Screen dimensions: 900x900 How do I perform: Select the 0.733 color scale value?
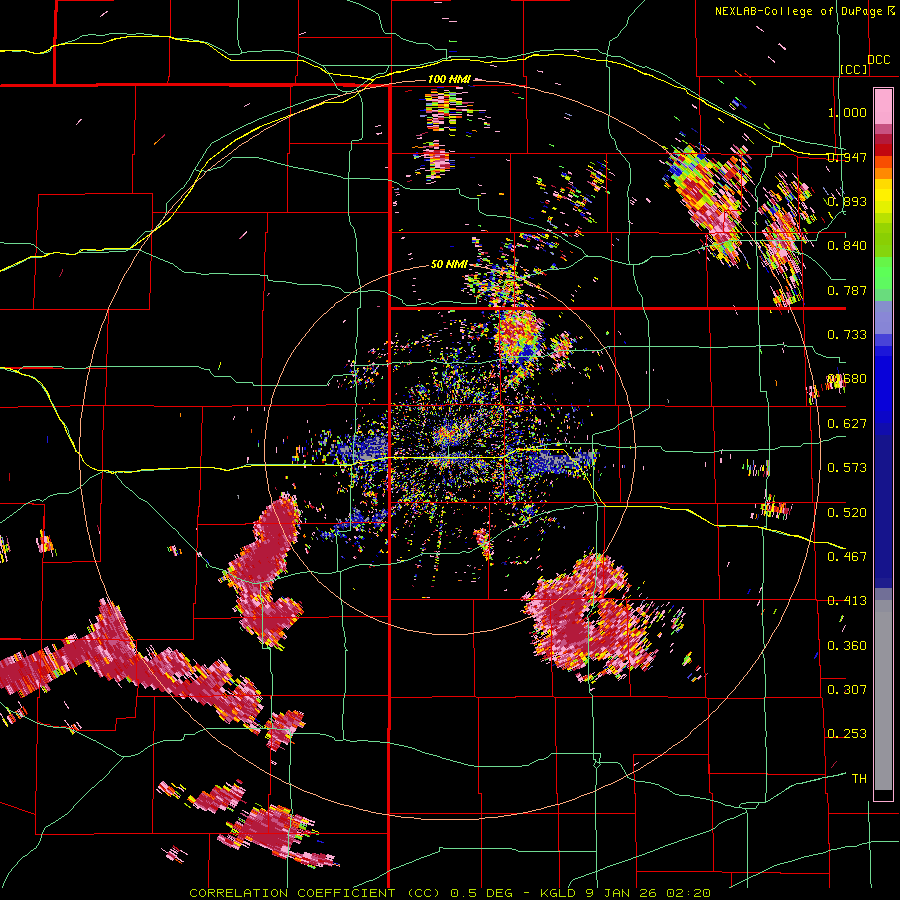pyautogui.click(x=847, y=335)
